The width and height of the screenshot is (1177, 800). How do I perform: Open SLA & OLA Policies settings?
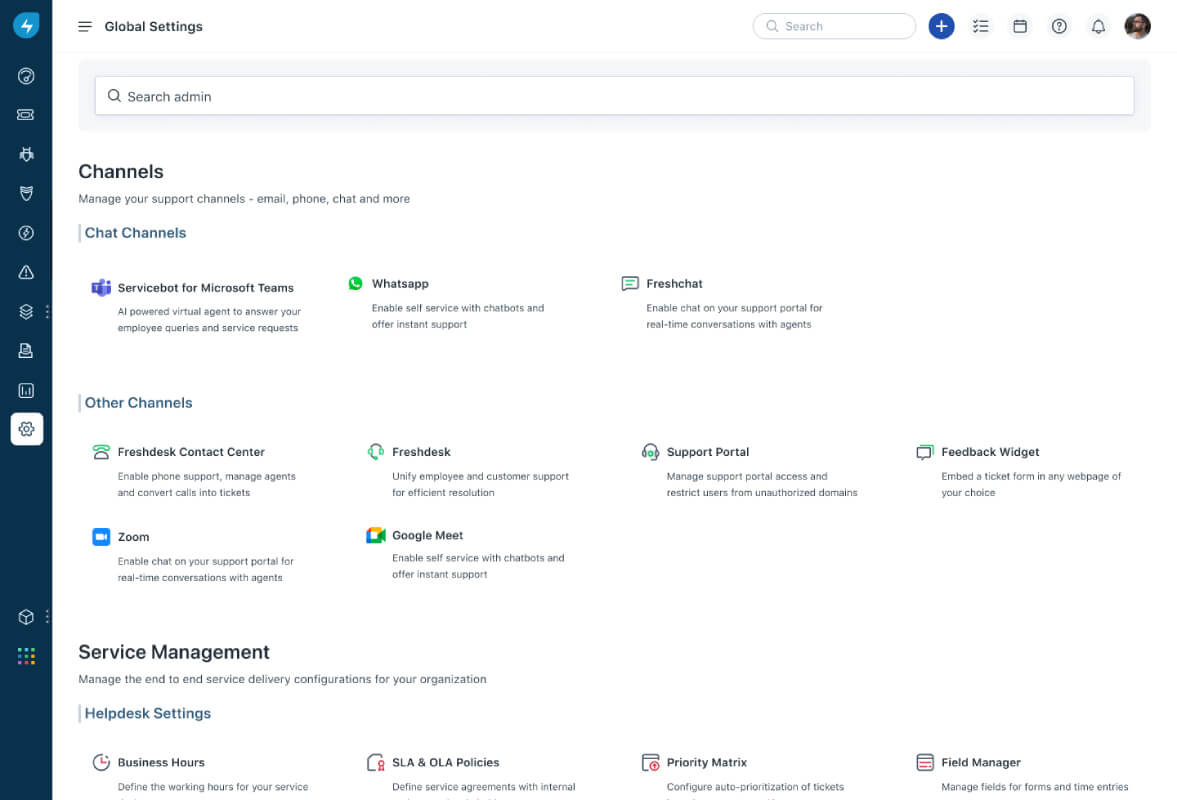(445, 762)
